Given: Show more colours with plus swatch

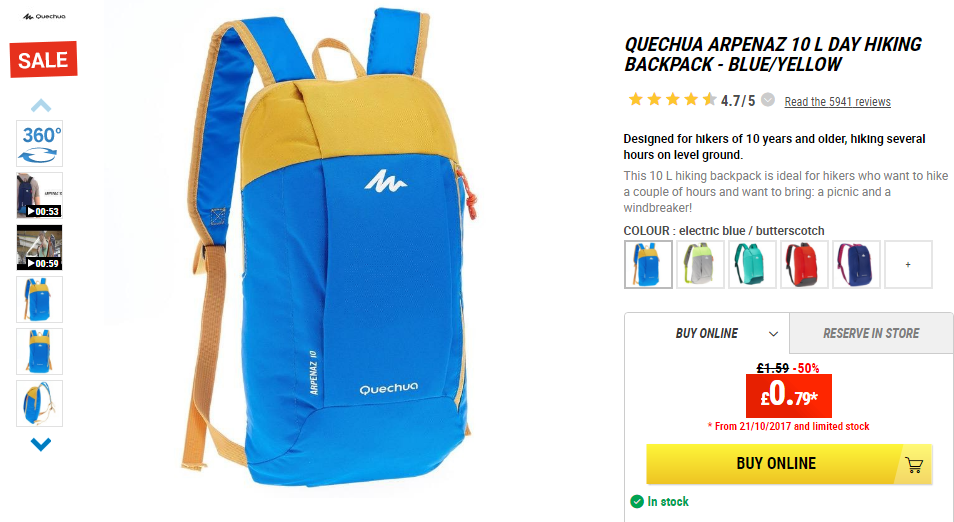Looking at the screenshot, I should pyautogui.click(x=908, y=264).
